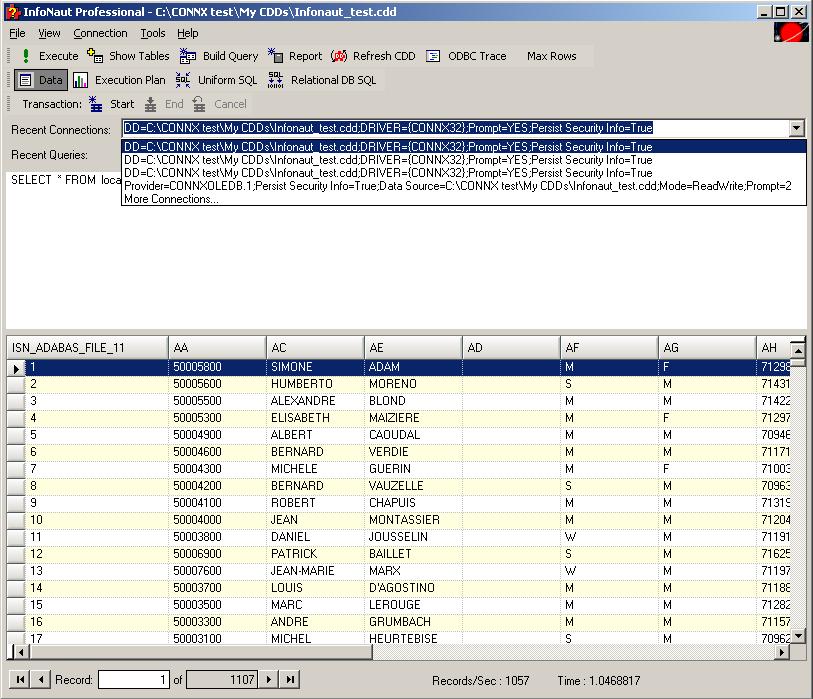813x699 pixels.
Task: Click the AF column header
Action: pos(609,347)
